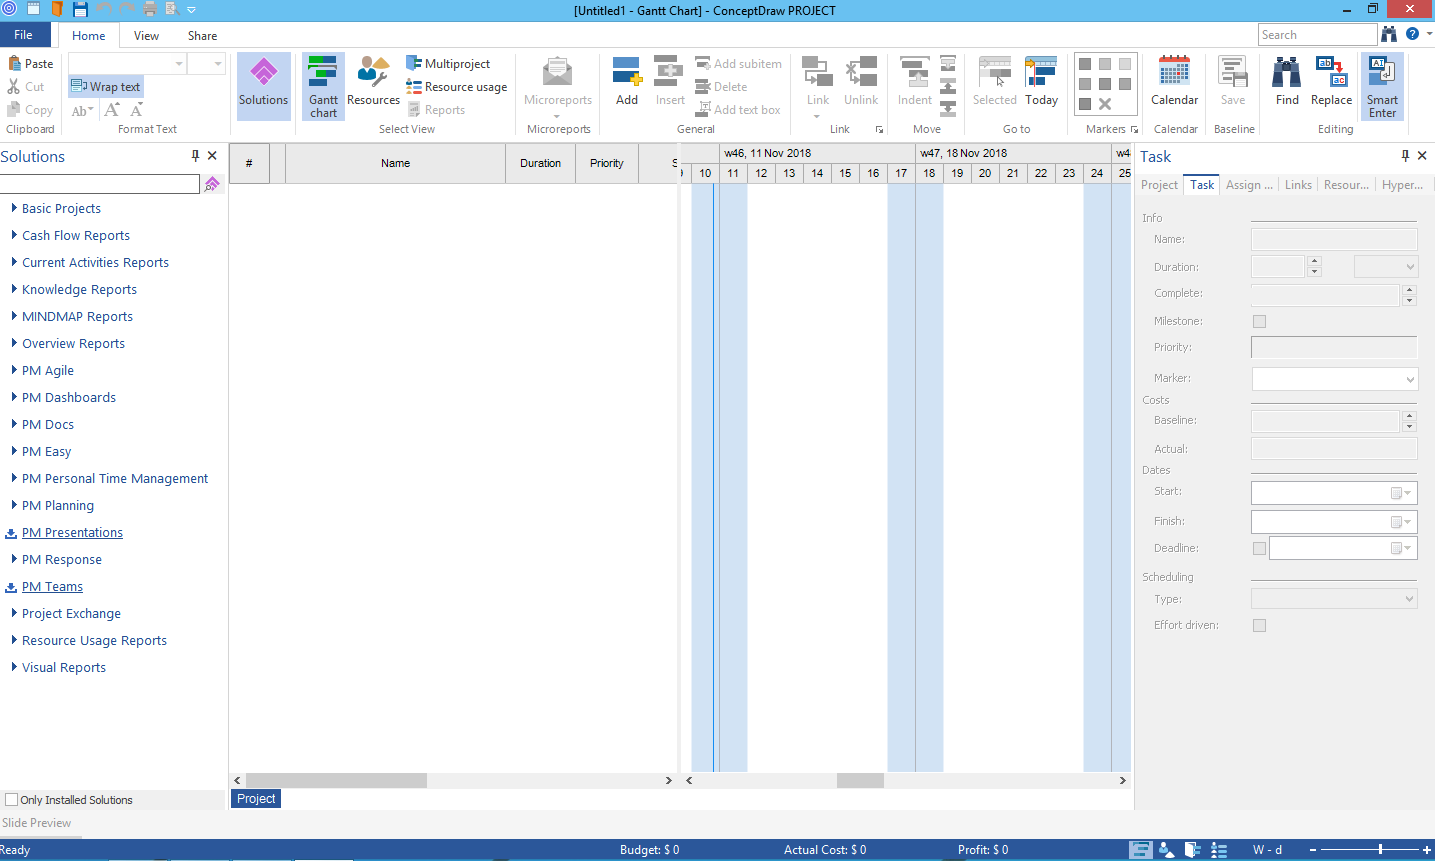Click the Search box in title area
Screen dimensions: 1435x861
1317,35
